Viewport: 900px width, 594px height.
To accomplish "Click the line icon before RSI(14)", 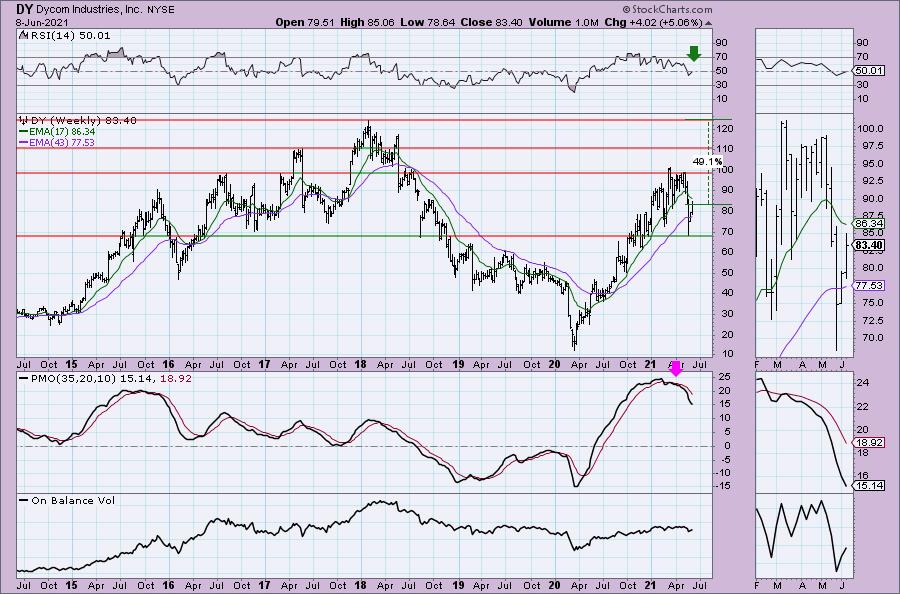I will (24, 36).
